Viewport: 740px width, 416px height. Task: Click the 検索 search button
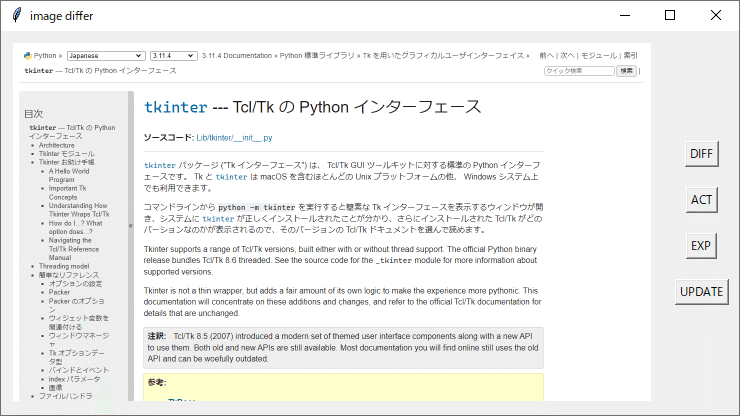(626, 71)
